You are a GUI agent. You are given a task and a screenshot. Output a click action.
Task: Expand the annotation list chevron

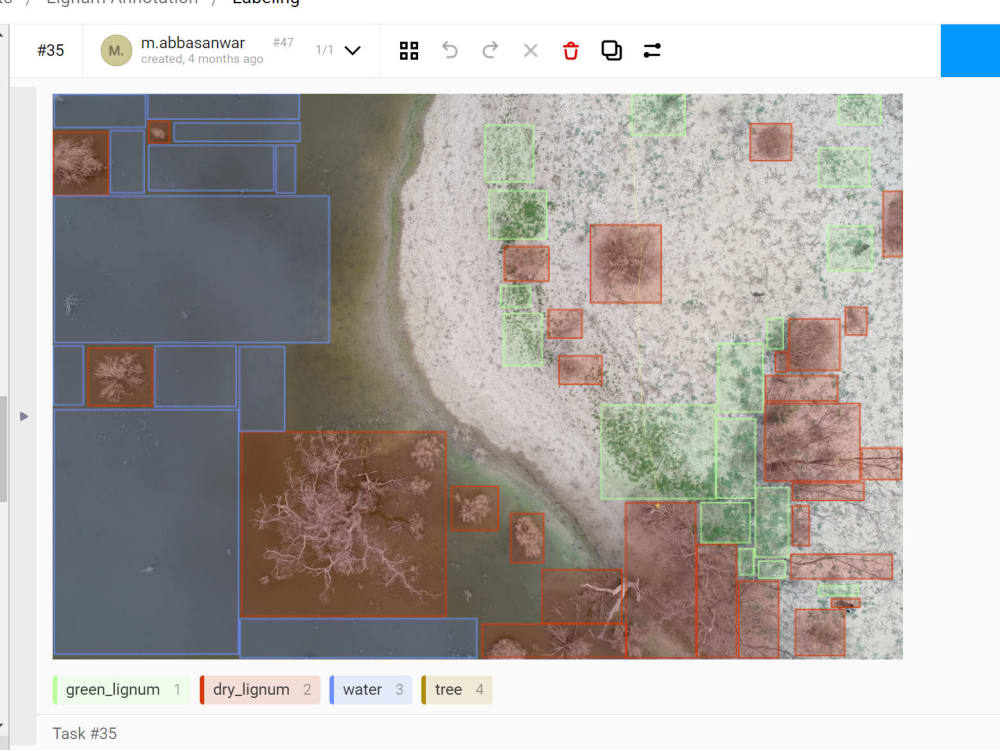point(353,50)
